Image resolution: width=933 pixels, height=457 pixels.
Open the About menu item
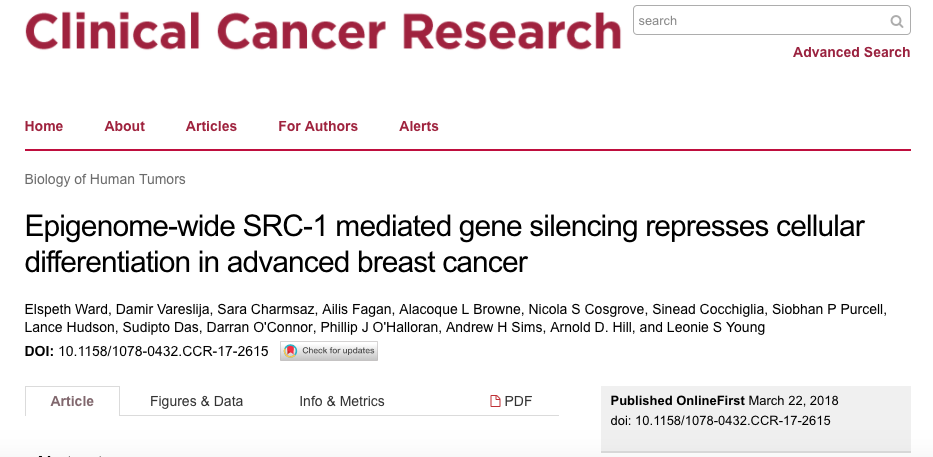coord(124,126)
